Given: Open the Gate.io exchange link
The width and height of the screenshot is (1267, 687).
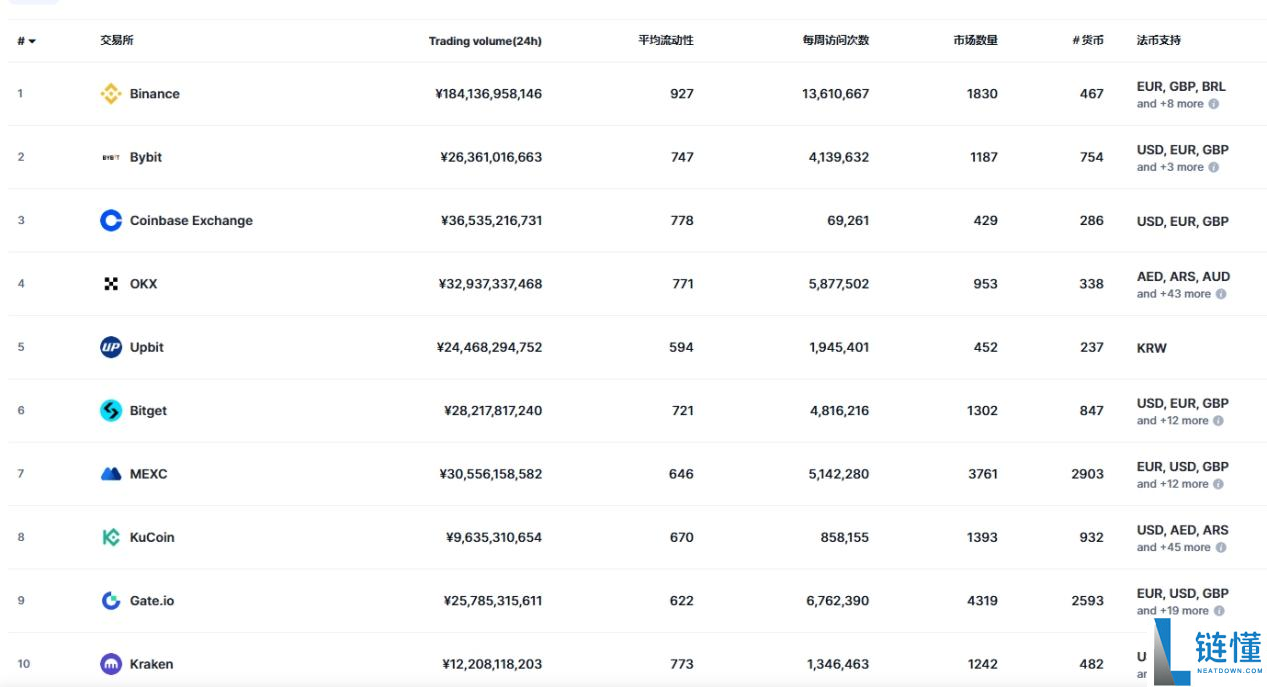Looking at the screenshot, I should pyautogui.click(x=152, y=600).
